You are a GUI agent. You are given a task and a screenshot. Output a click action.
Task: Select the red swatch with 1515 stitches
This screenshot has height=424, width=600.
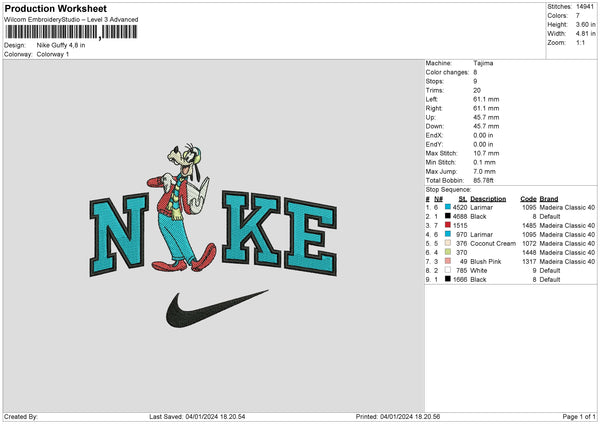[x=448, y=225]
